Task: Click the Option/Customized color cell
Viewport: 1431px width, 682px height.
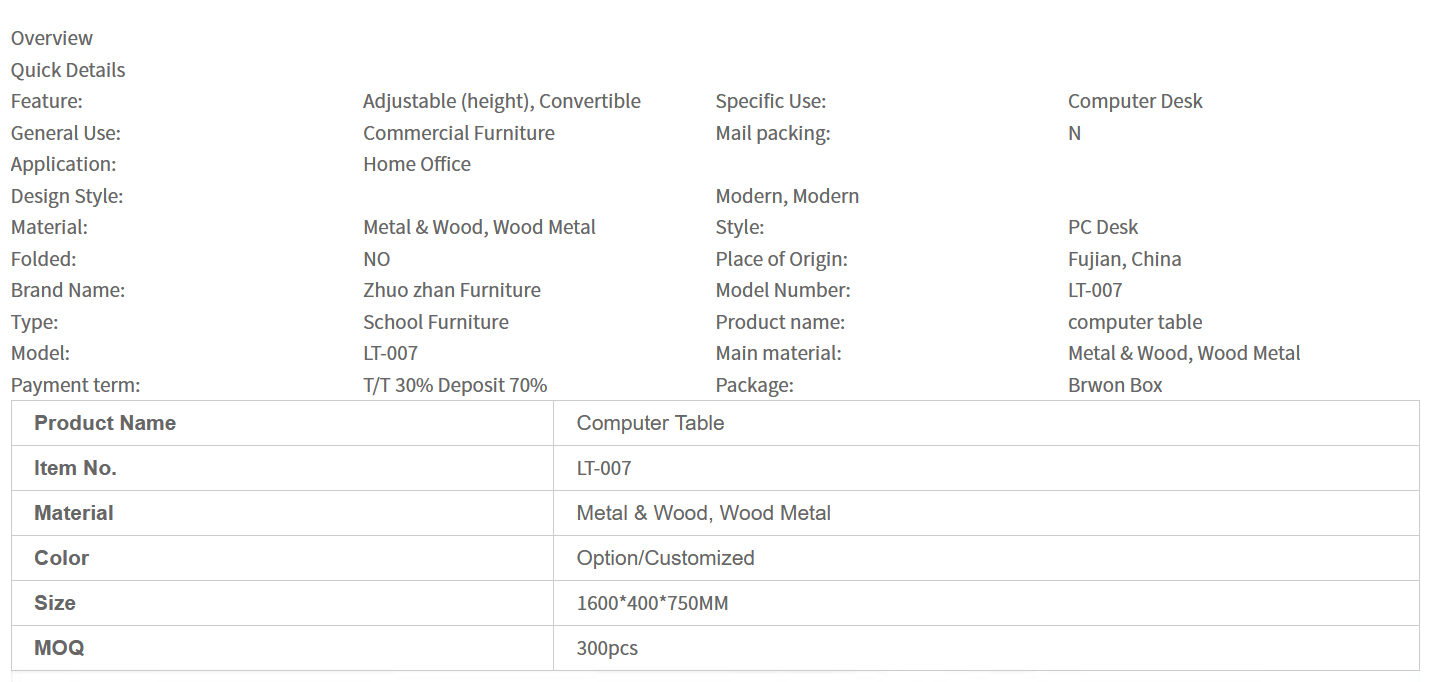Action: (x=665, y=558)
